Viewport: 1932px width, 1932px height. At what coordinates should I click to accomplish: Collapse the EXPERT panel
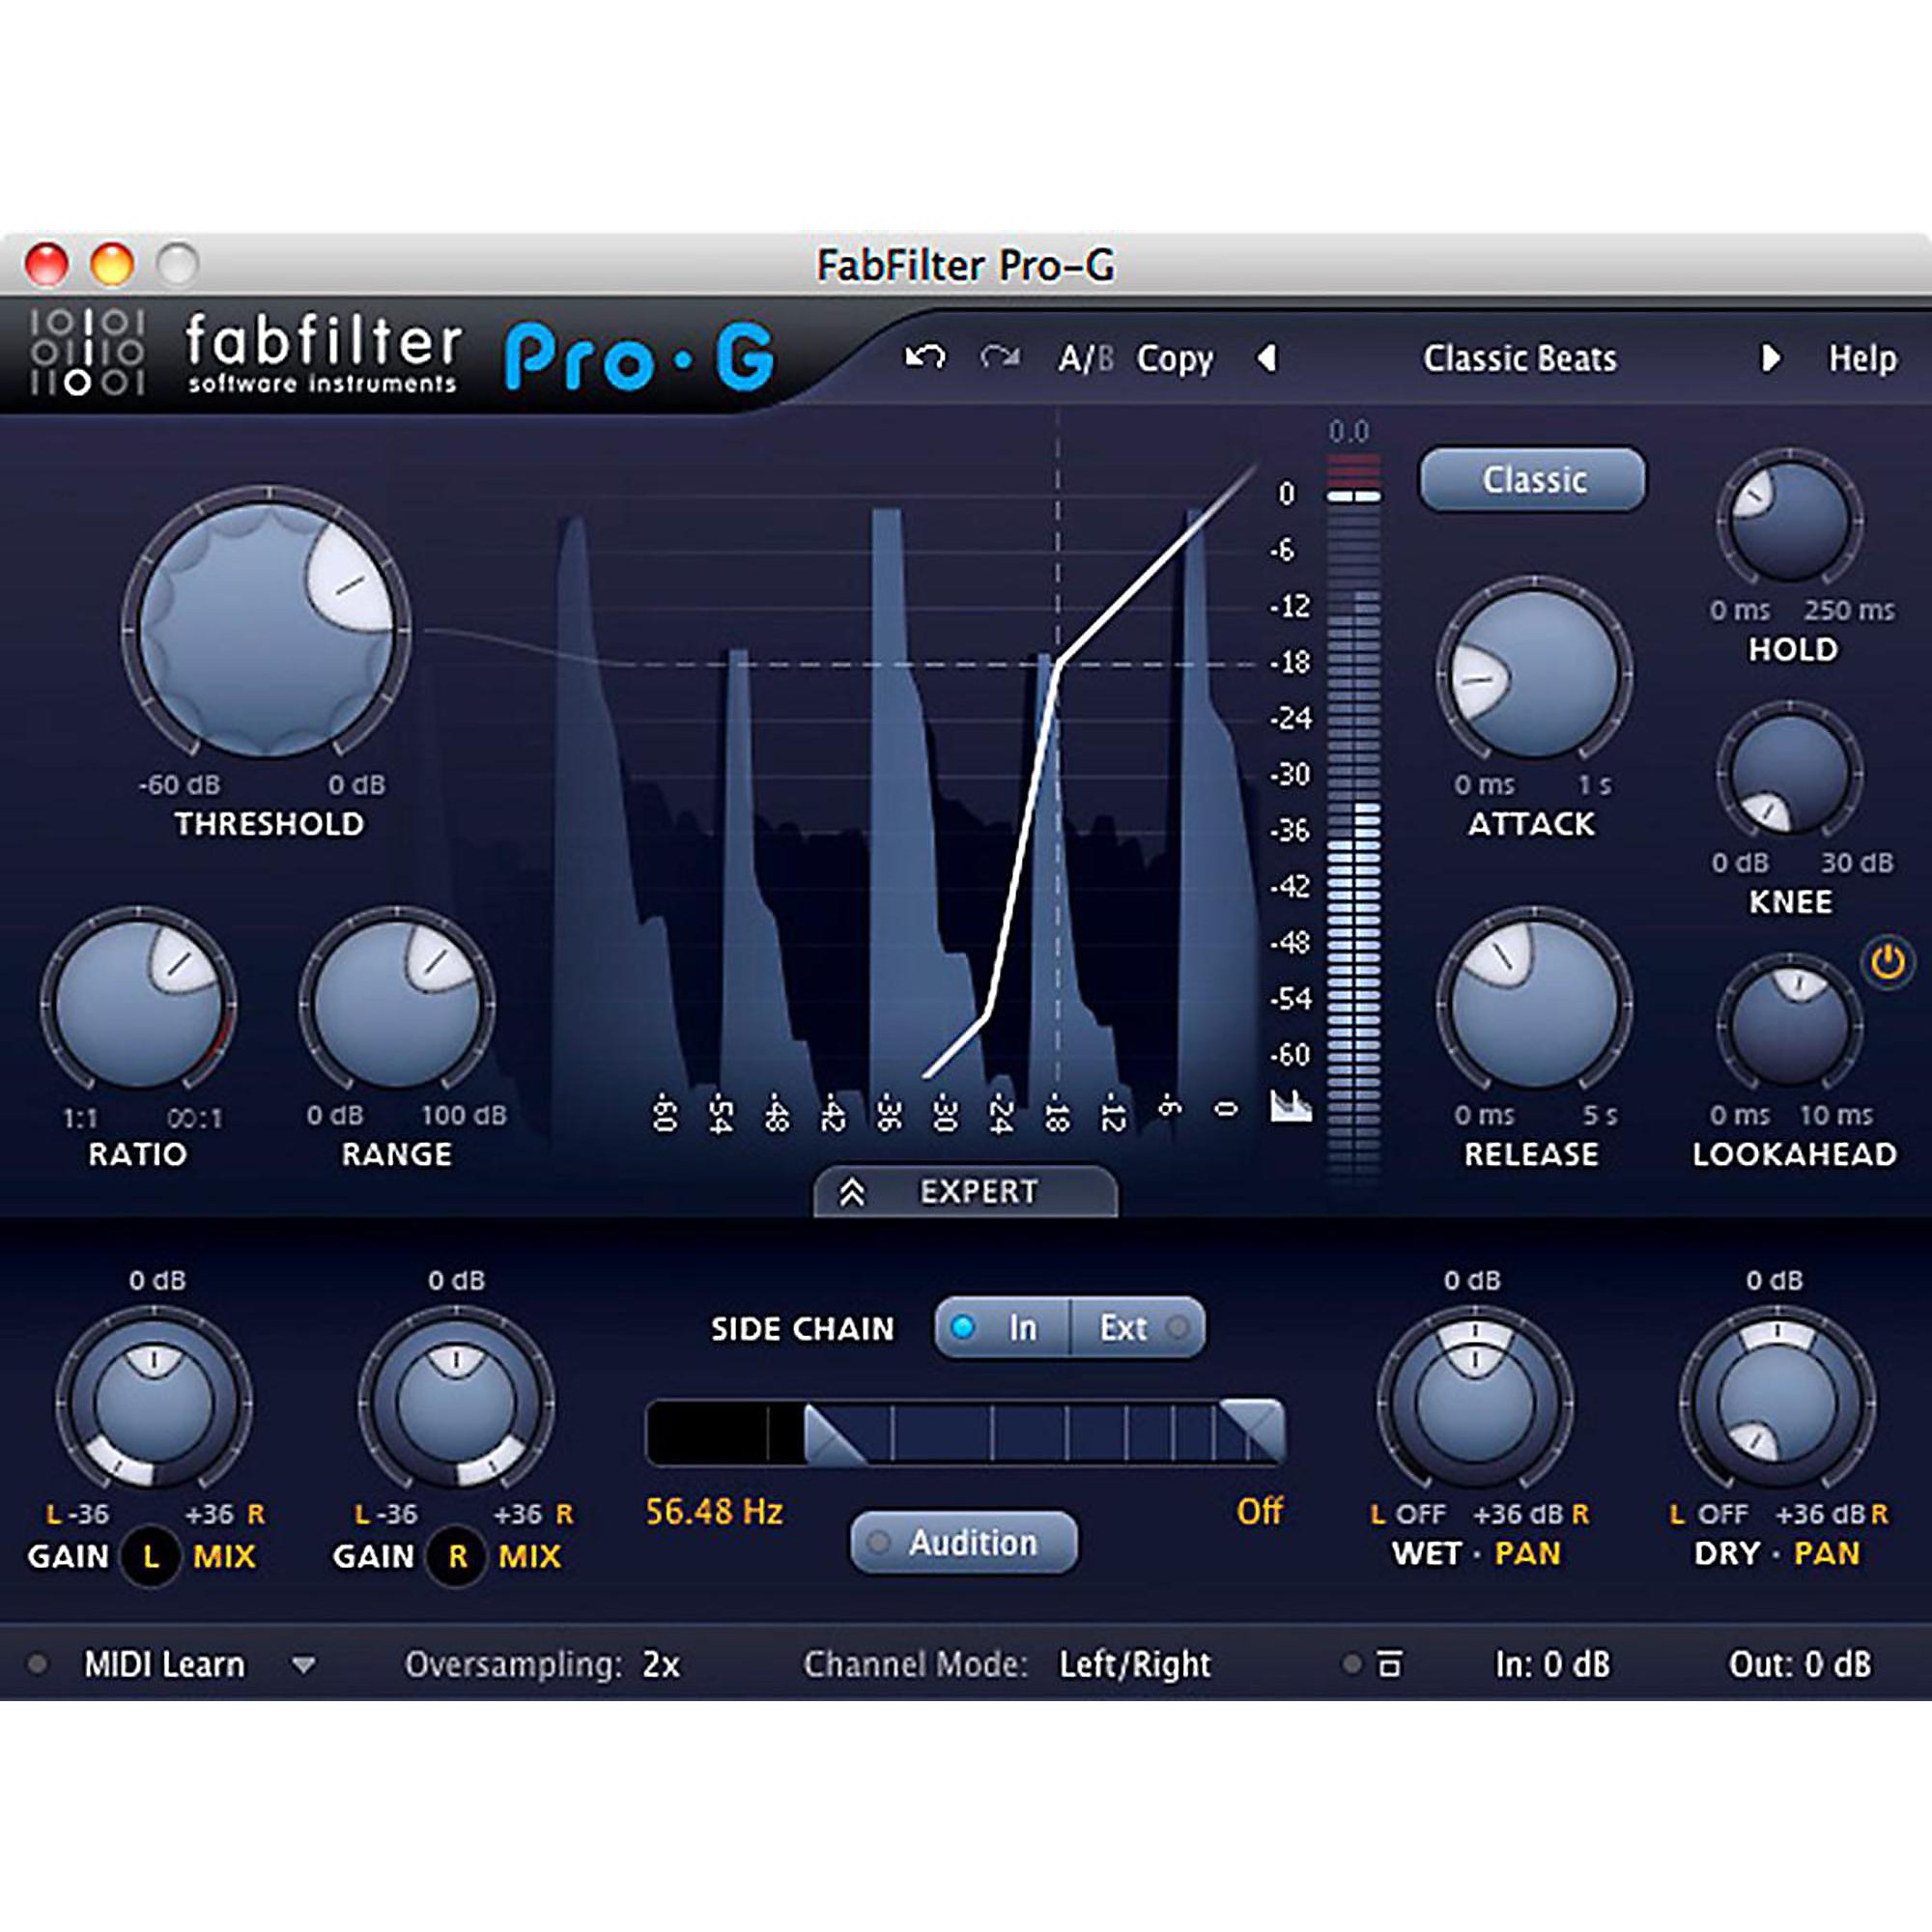click(x=965, y=1192)
